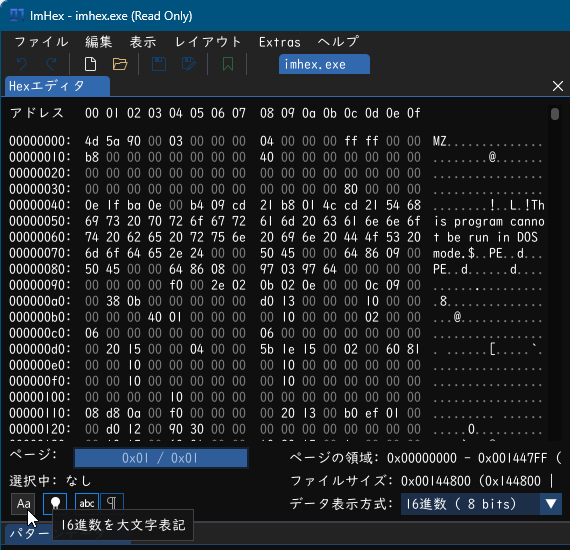The width and height of the screenshot is (570, 550).
Task: Click byte 38 in row 000000a0
Action: tap(113, 301)
